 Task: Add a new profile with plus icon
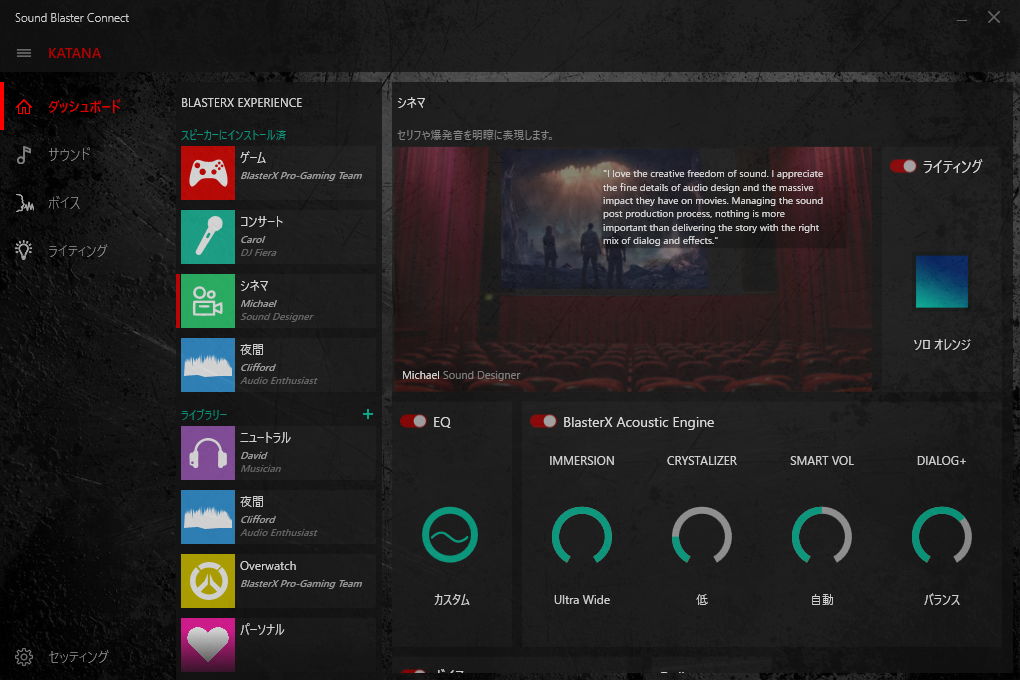368,414
